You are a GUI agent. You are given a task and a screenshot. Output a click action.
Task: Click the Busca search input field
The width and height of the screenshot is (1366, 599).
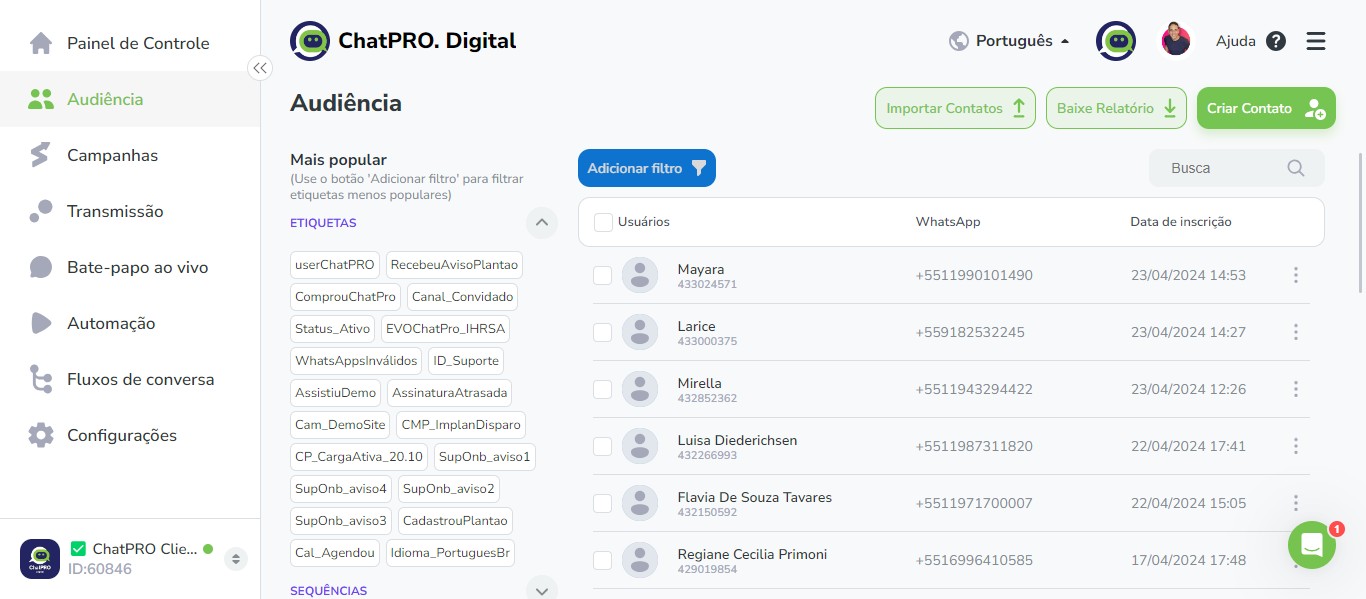click(1236, 168)
